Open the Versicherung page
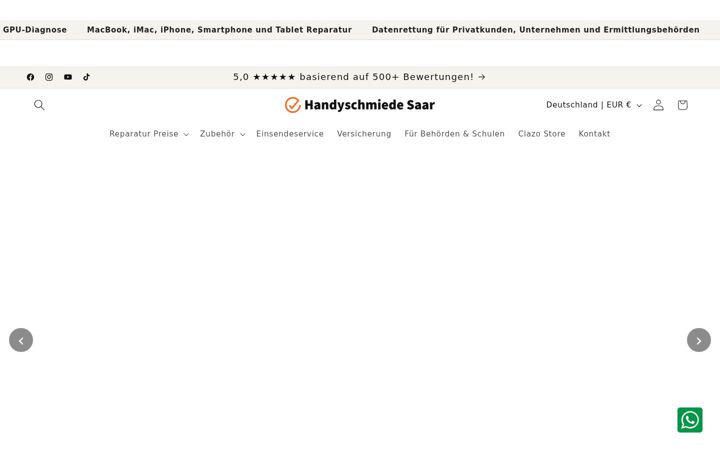The image size is (720, 450). point(364,134)
